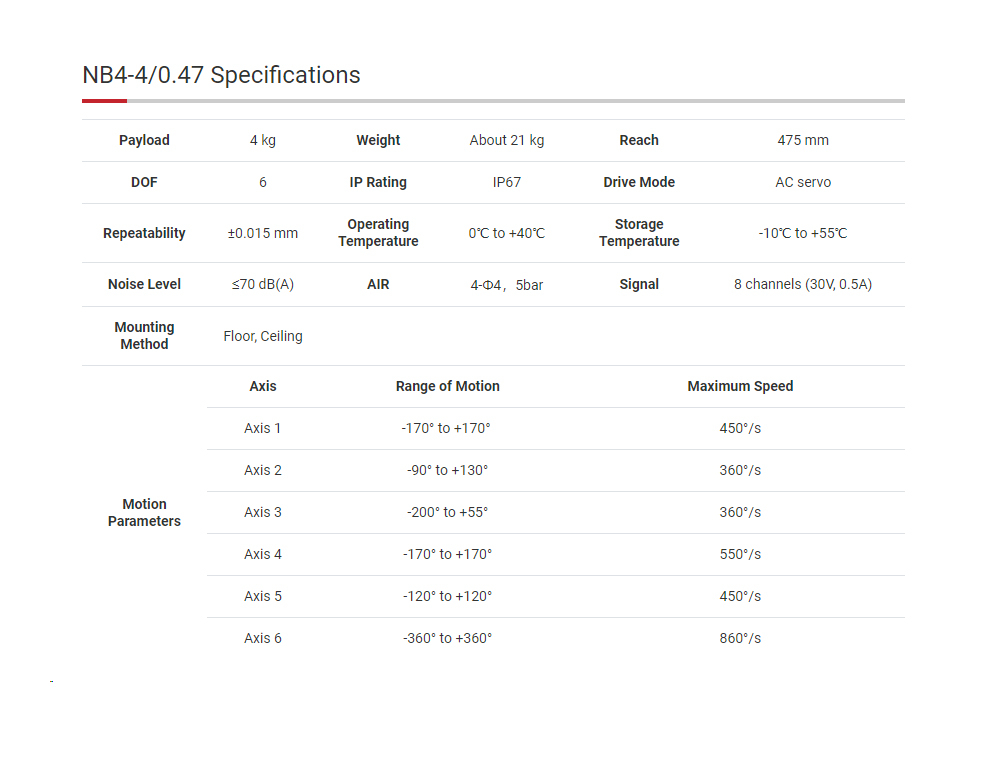Select the AC servo drive mode
This screenshot has width=983, height=768.
(803, 182)
